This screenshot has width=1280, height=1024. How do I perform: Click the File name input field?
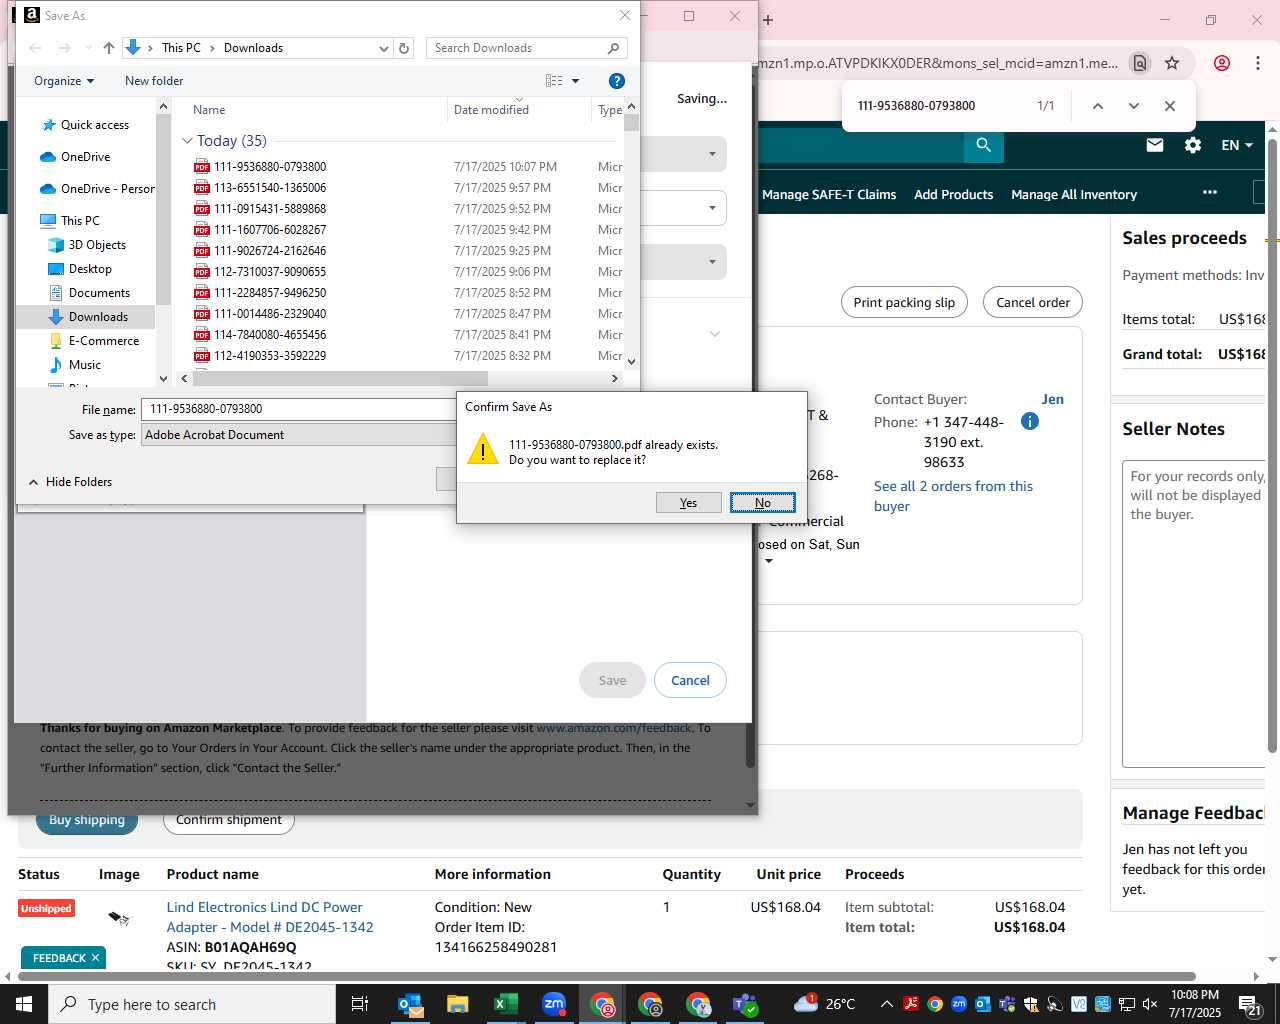pyautogui.click(x=298, y=409)
